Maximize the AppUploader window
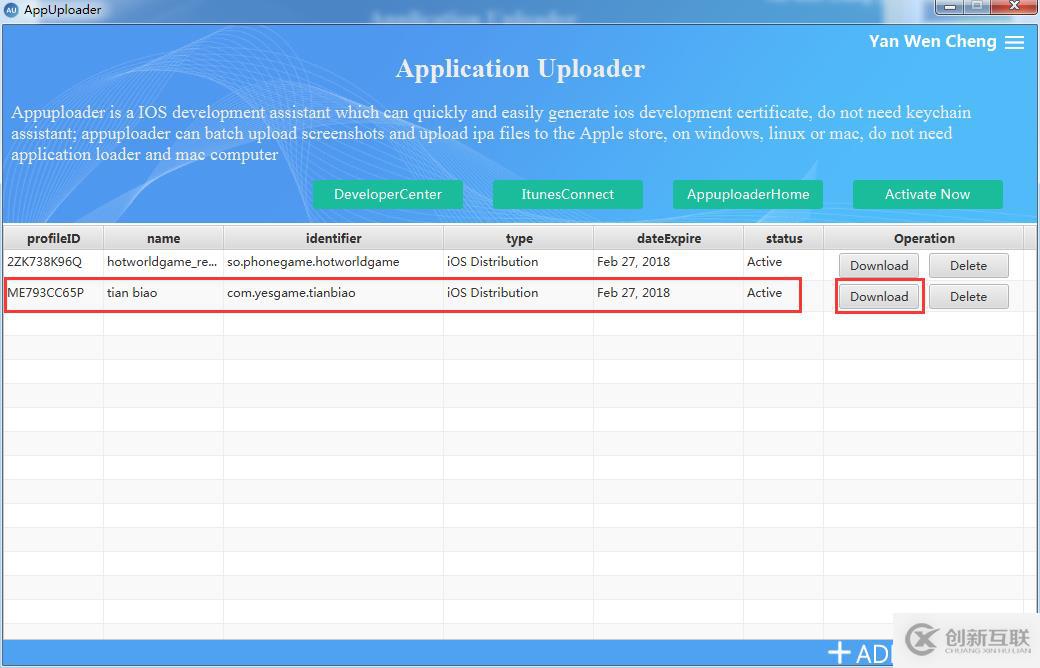The height and width of the screenshot is (668, 1040). point(977,7)
